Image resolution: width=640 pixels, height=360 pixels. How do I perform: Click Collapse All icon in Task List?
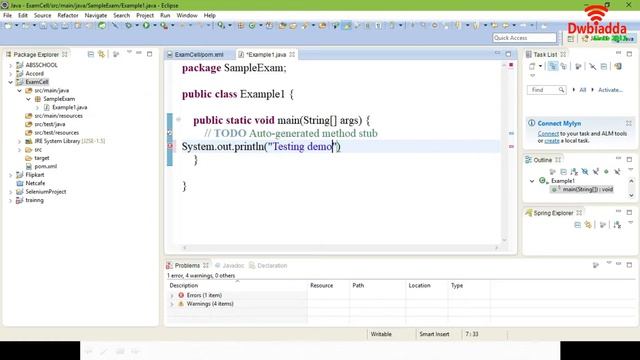[x=604, y=66]
